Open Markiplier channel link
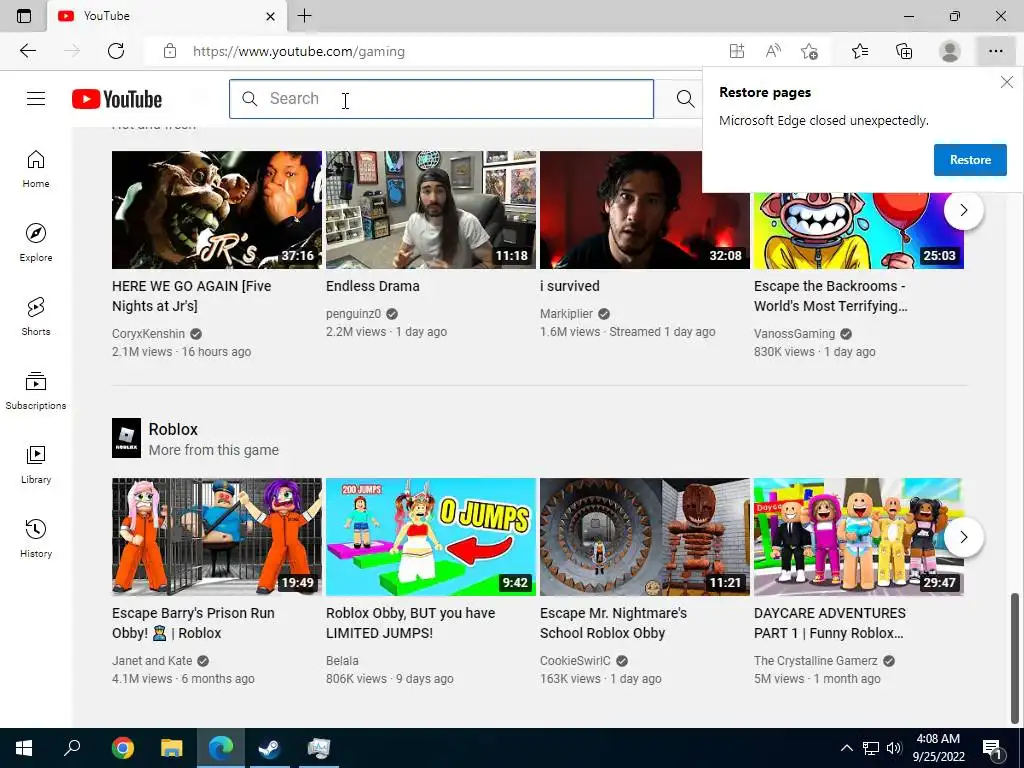The width and height of the screenshot is (1024, 768). point(566,314)
